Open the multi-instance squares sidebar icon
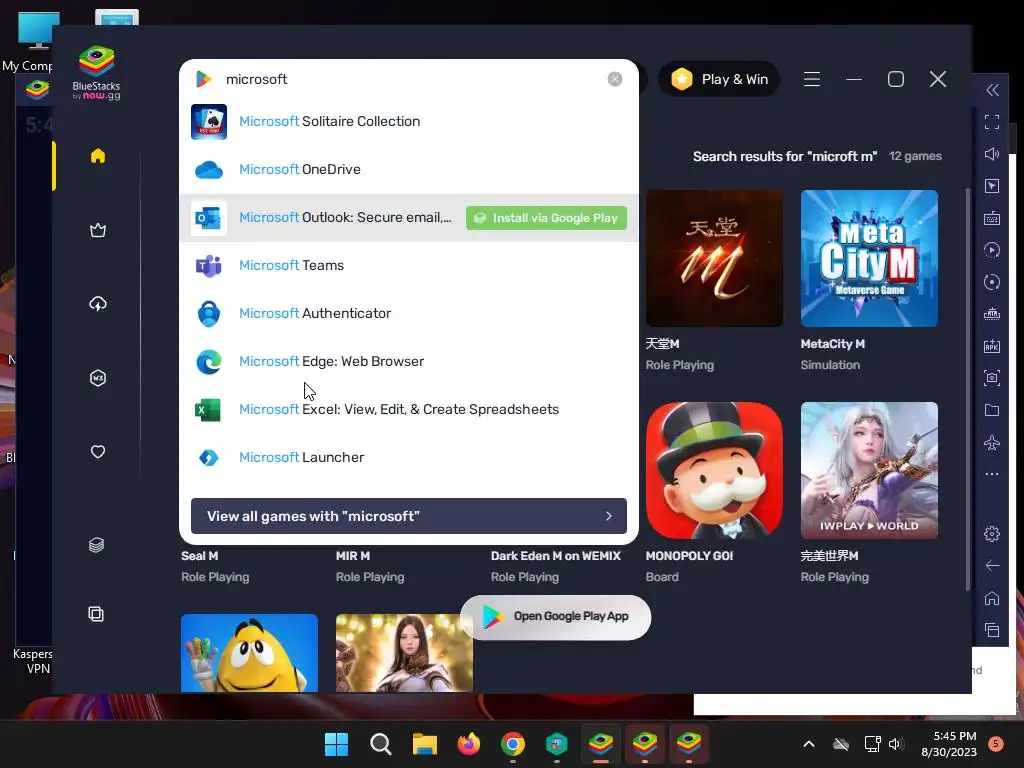 tap(96, 614)
